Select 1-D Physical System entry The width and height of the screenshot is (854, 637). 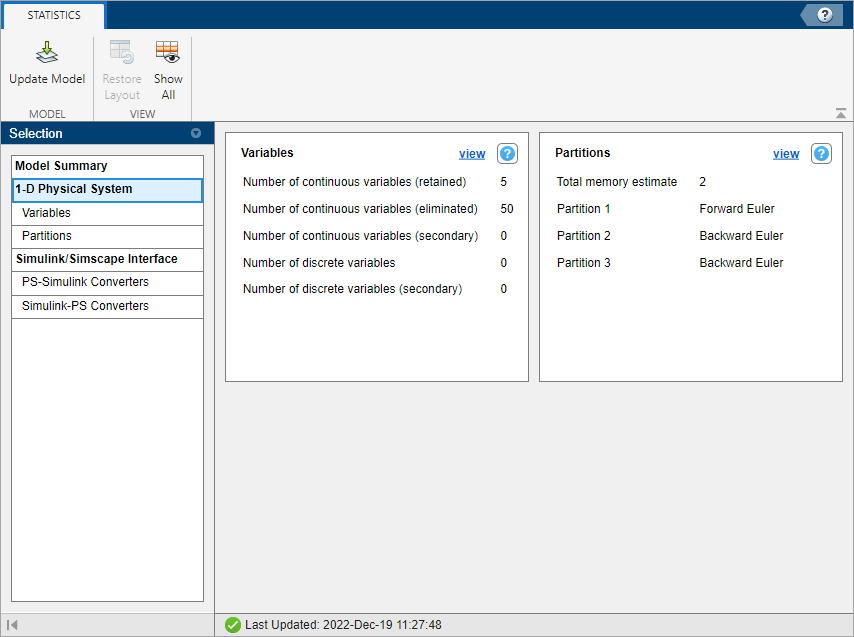[x=74, y=189]
